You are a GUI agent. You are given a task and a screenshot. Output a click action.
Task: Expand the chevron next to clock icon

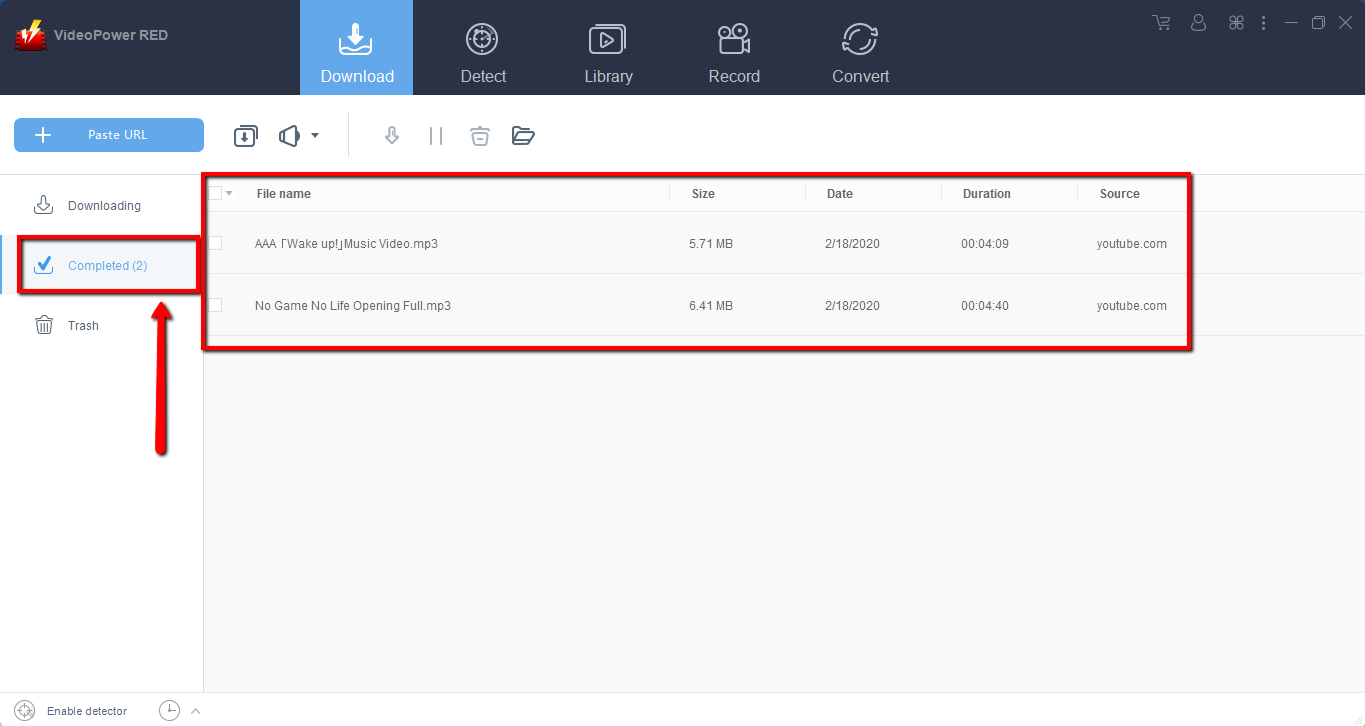tap(195, 711)
